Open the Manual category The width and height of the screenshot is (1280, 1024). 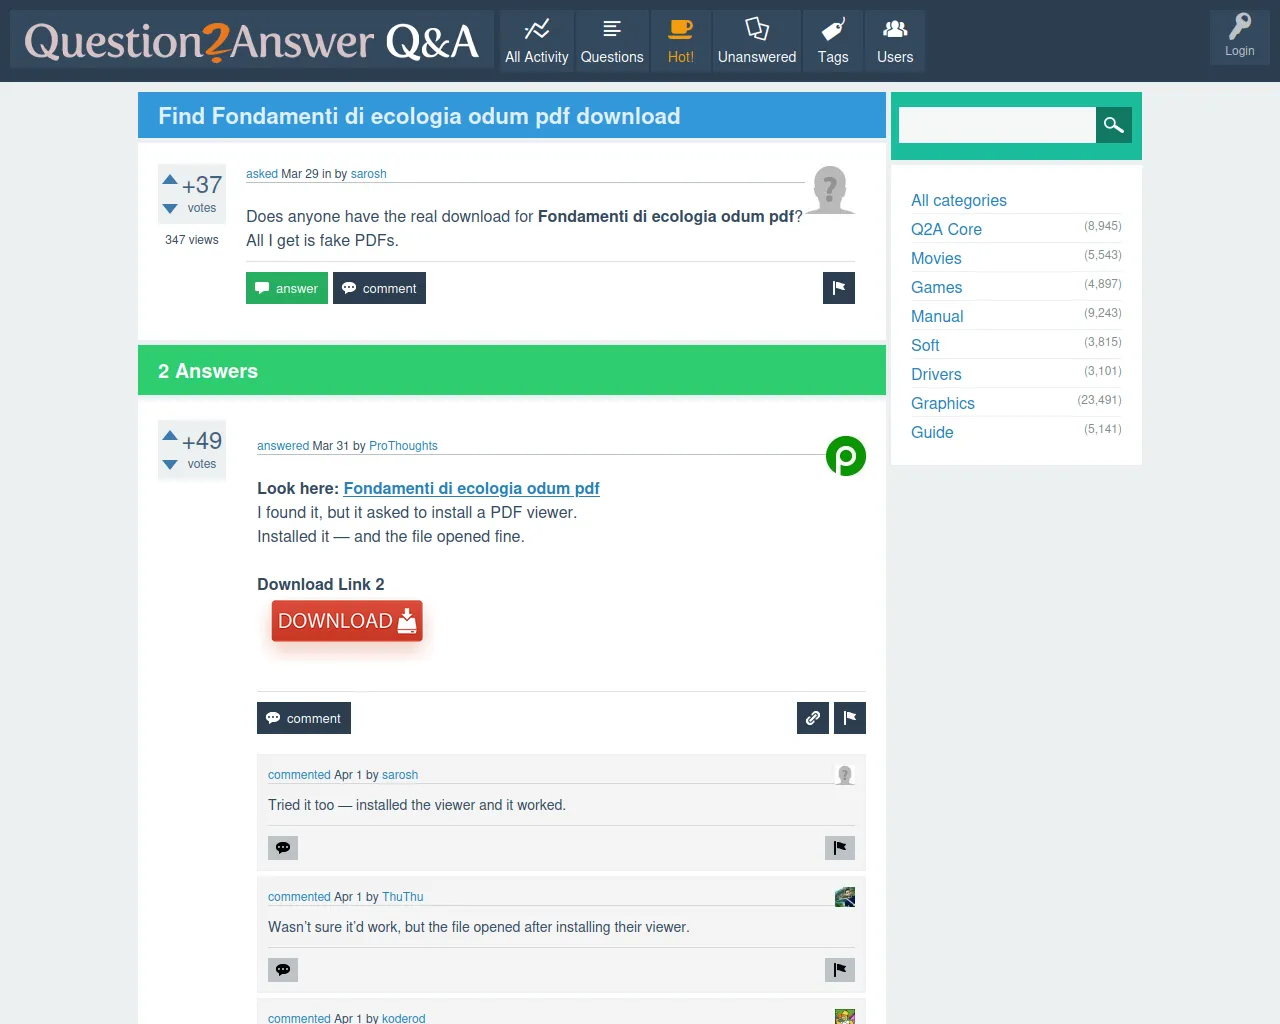point(937,316)
